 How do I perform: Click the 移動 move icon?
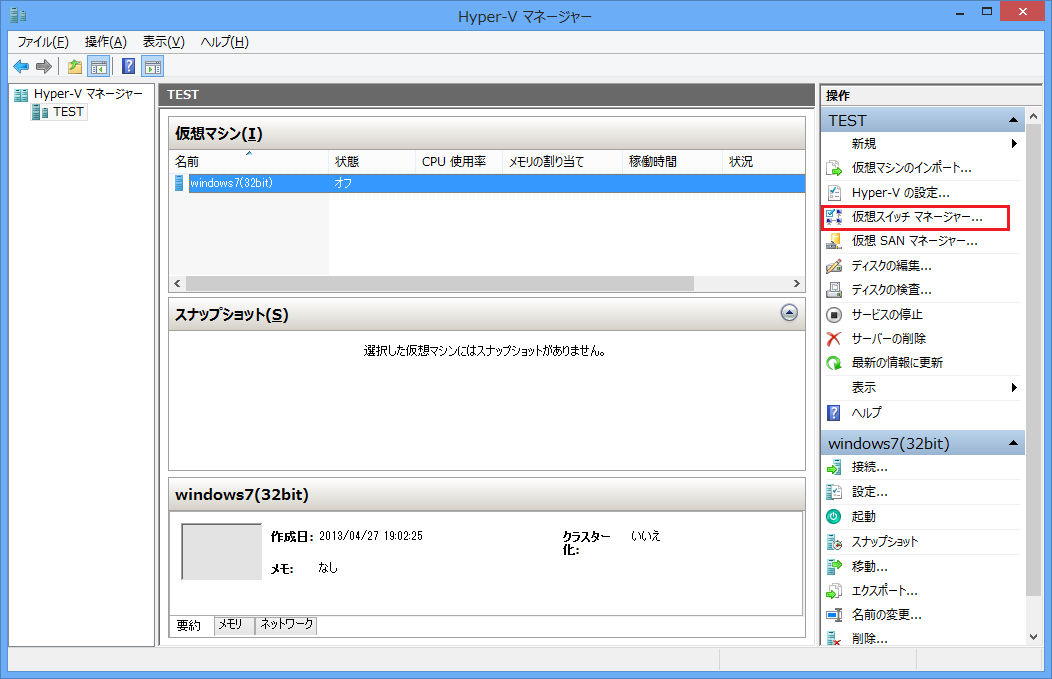834,566
